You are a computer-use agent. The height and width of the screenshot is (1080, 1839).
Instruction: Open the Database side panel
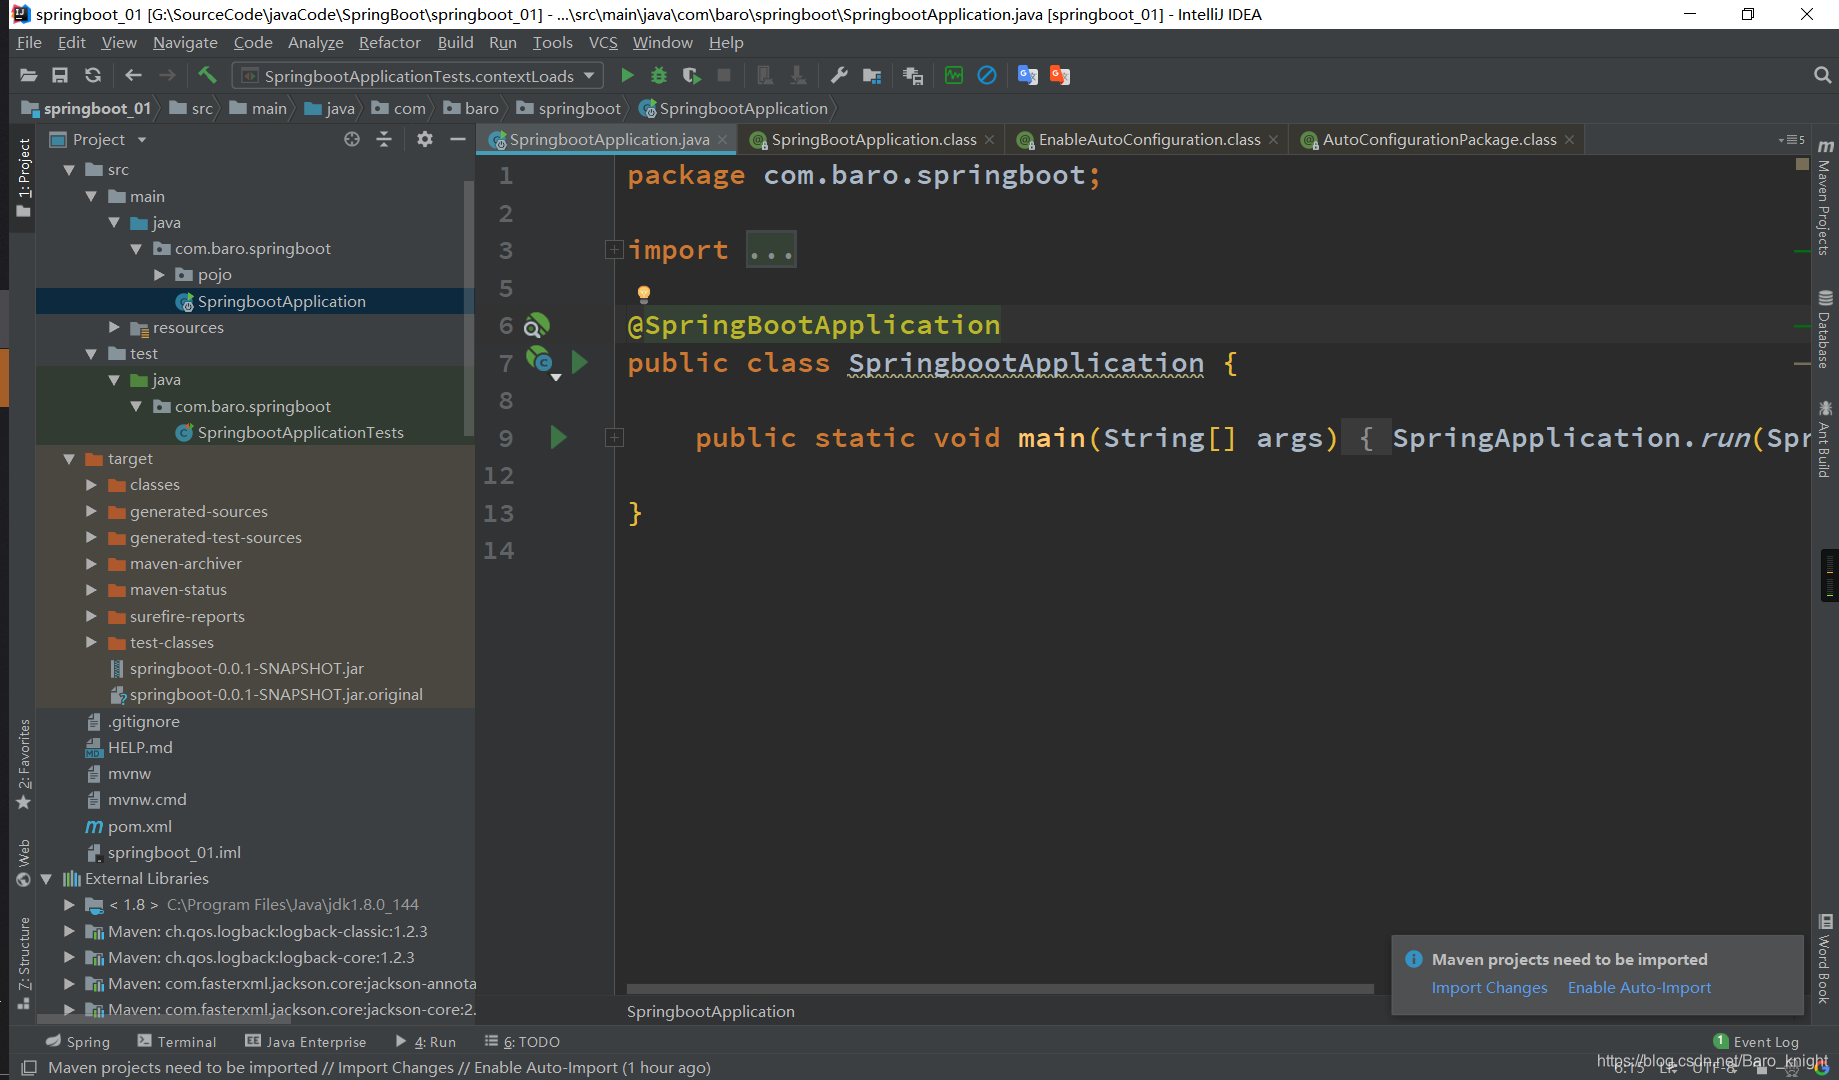pyautogui.click(x=1825, y=329)
